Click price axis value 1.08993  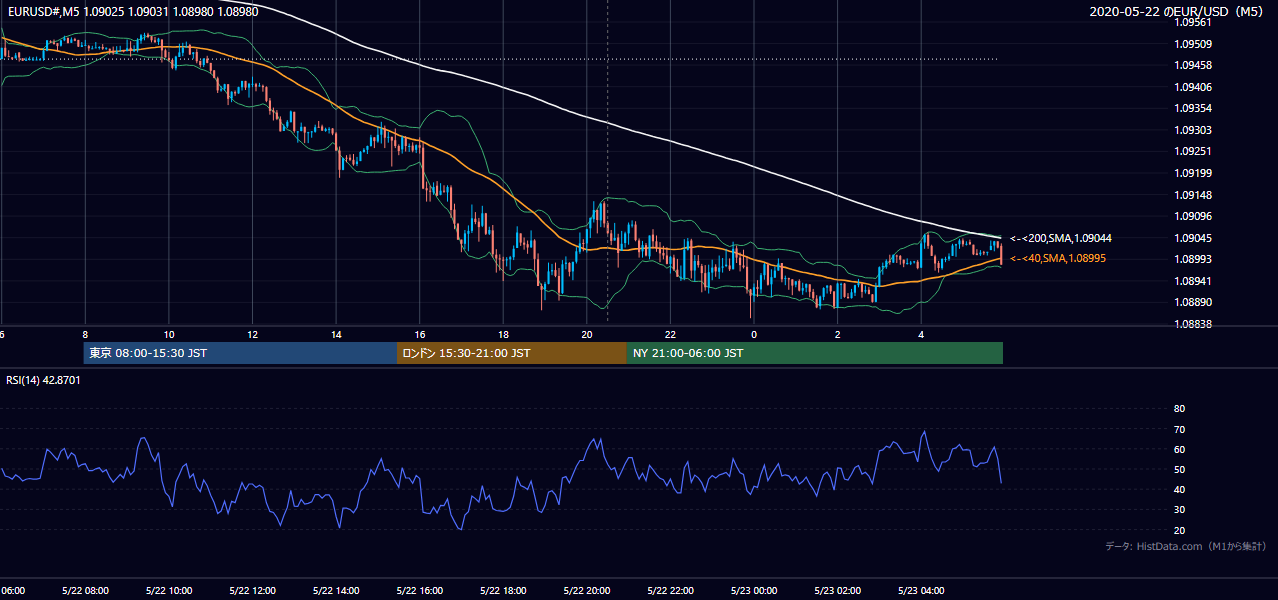1192,259
